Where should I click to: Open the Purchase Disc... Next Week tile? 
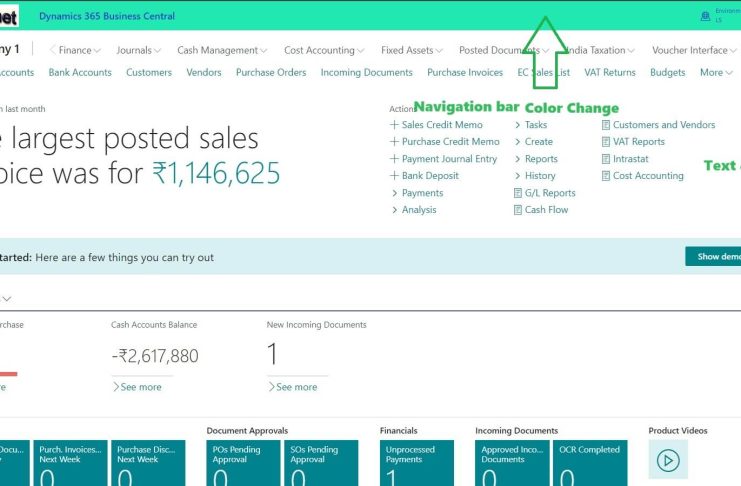click(x=148, y=463)
